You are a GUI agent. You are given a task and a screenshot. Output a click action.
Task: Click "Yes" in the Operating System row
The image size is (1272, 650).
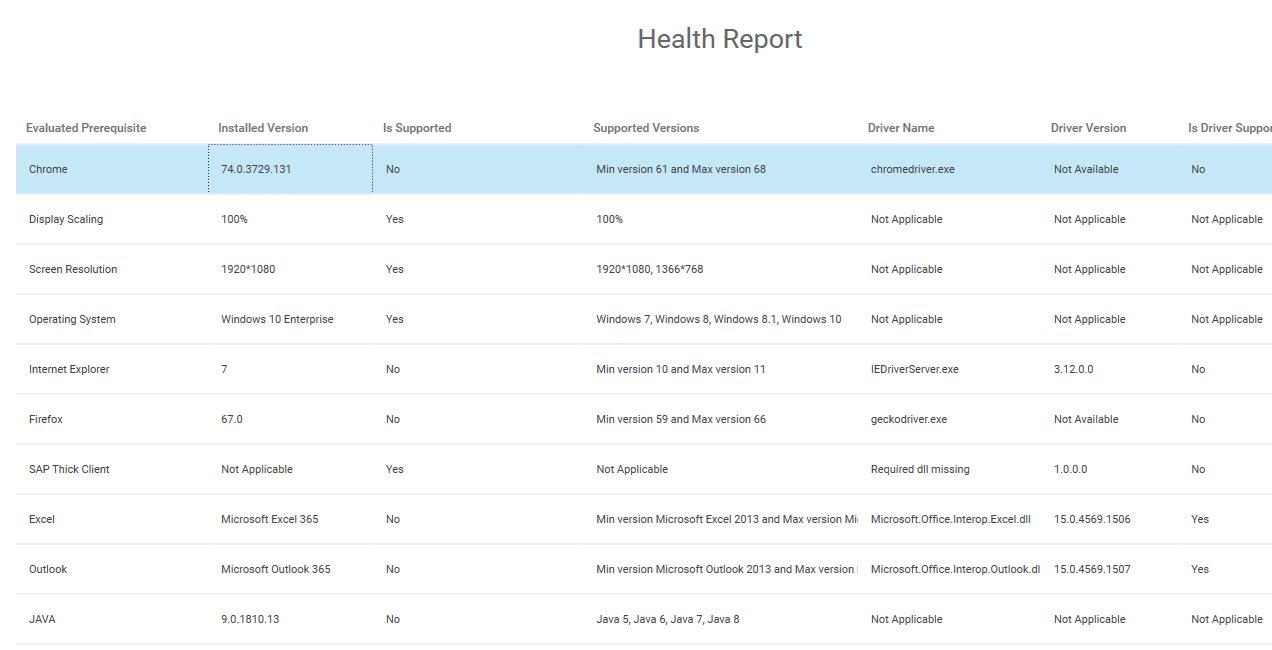[395, 319]
